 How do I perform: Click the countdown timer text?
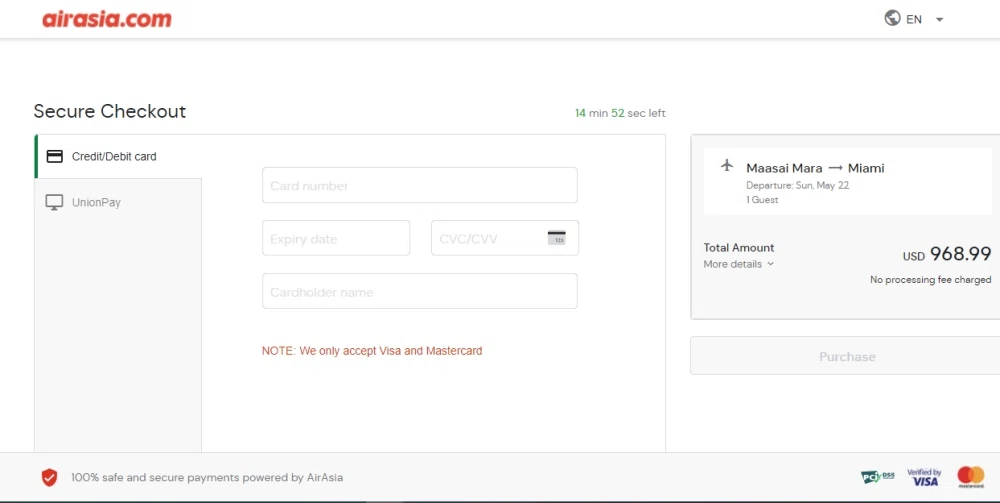[620, 113]
